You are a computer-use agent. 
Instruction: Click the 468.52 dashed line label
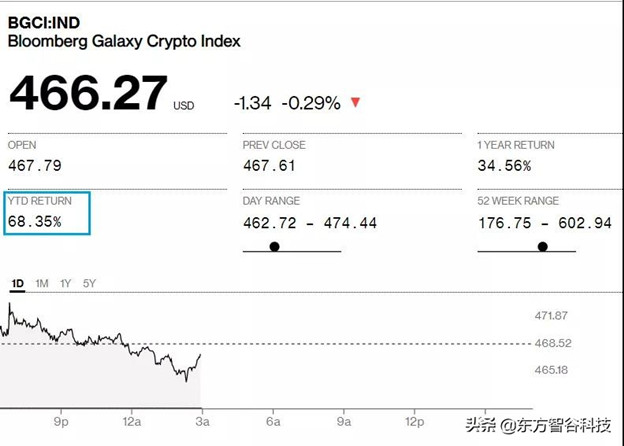pos(553,343)
